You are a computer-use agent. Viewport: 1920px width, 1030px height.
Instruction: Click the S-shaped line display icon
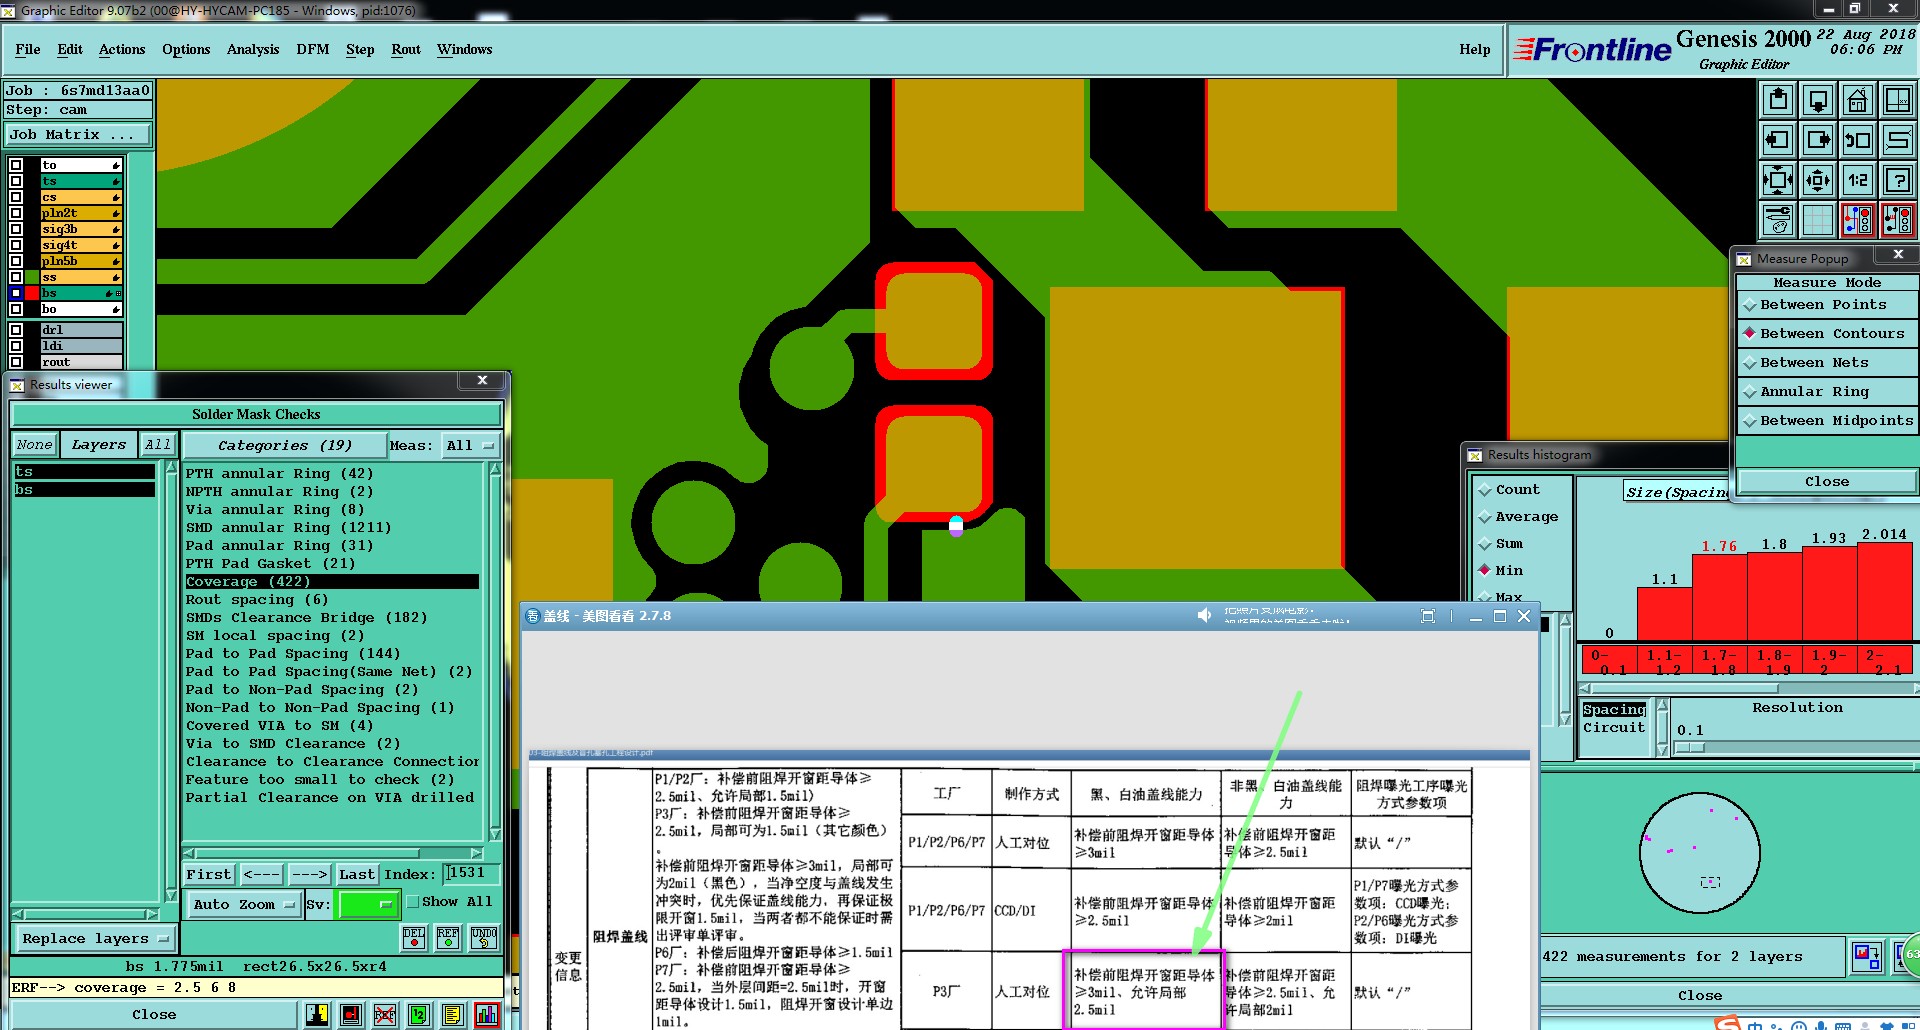1898,140
